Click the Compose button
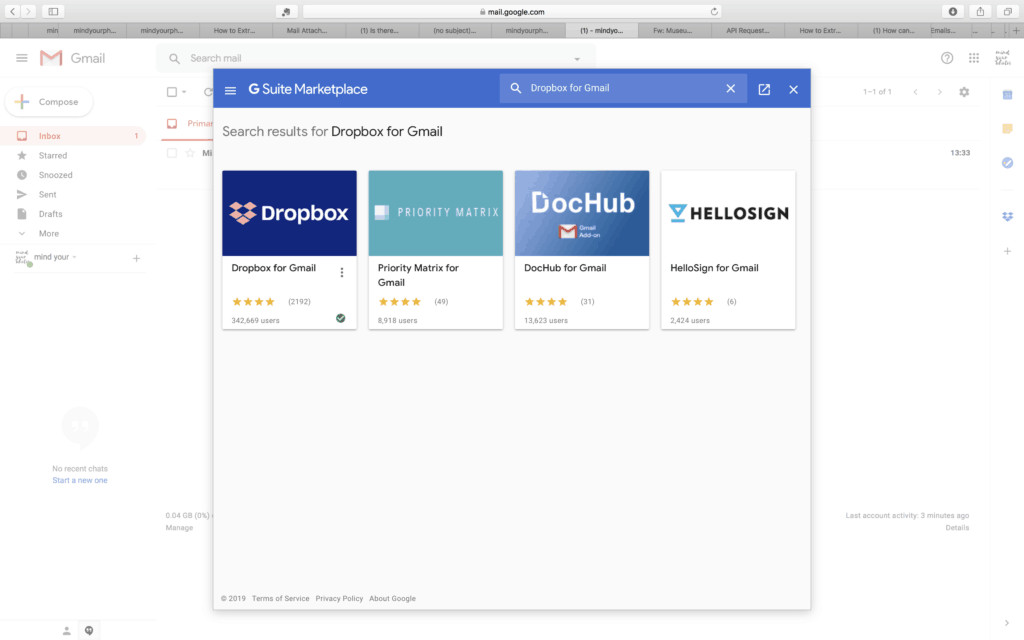Viewport: 1024px width, 640px height. pyautogui.click(x=49, y=102)
